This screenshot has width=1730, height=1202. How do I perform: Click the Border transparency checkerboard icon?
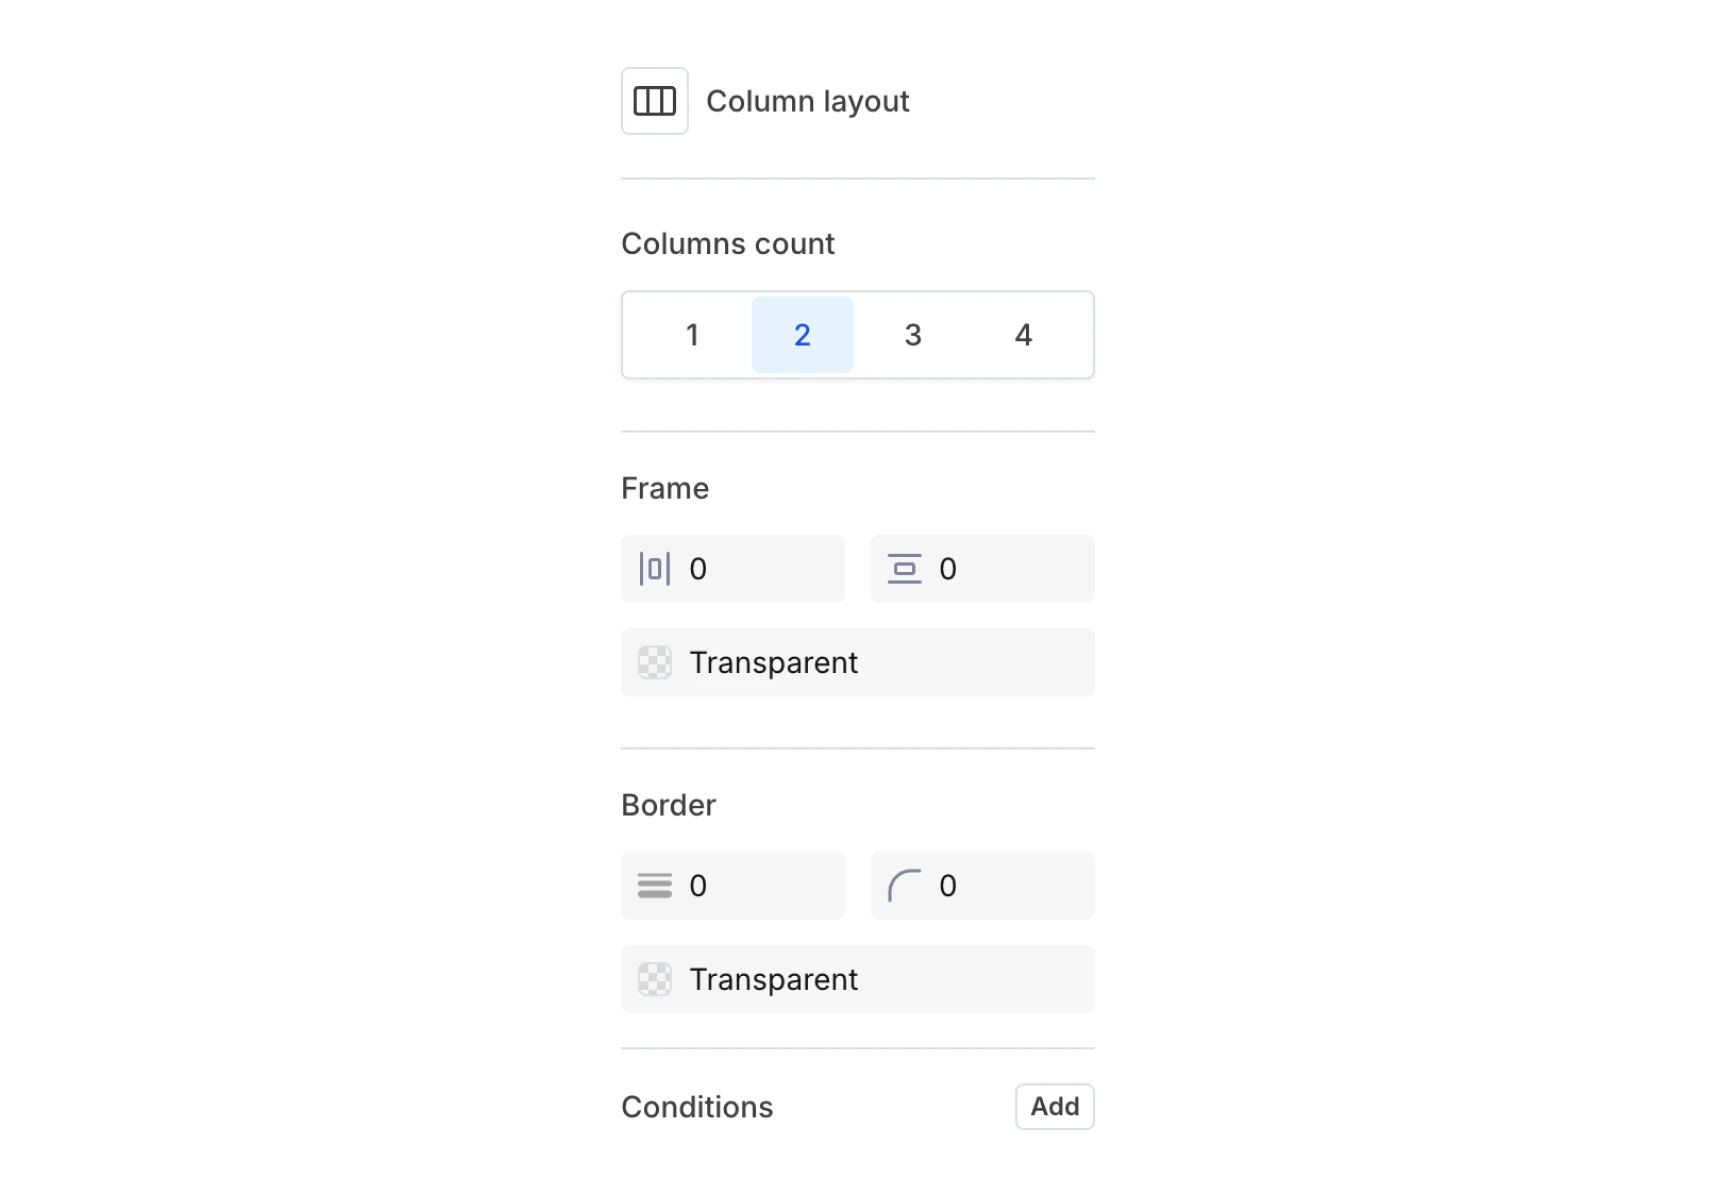pyautogui.click(x=654, y=979)
